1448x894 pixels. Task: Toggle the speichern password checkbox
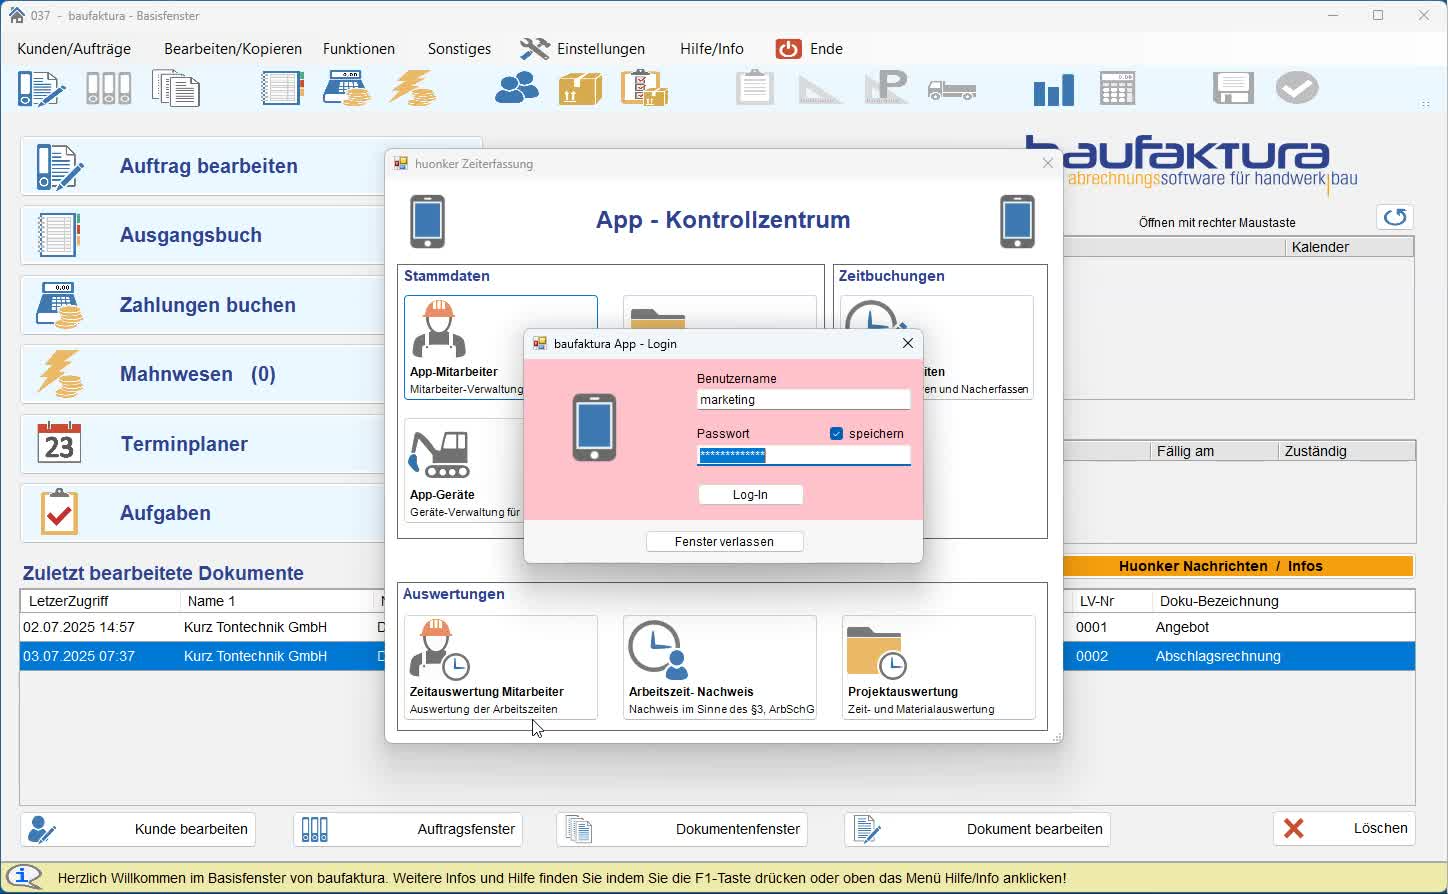(836, 434)
